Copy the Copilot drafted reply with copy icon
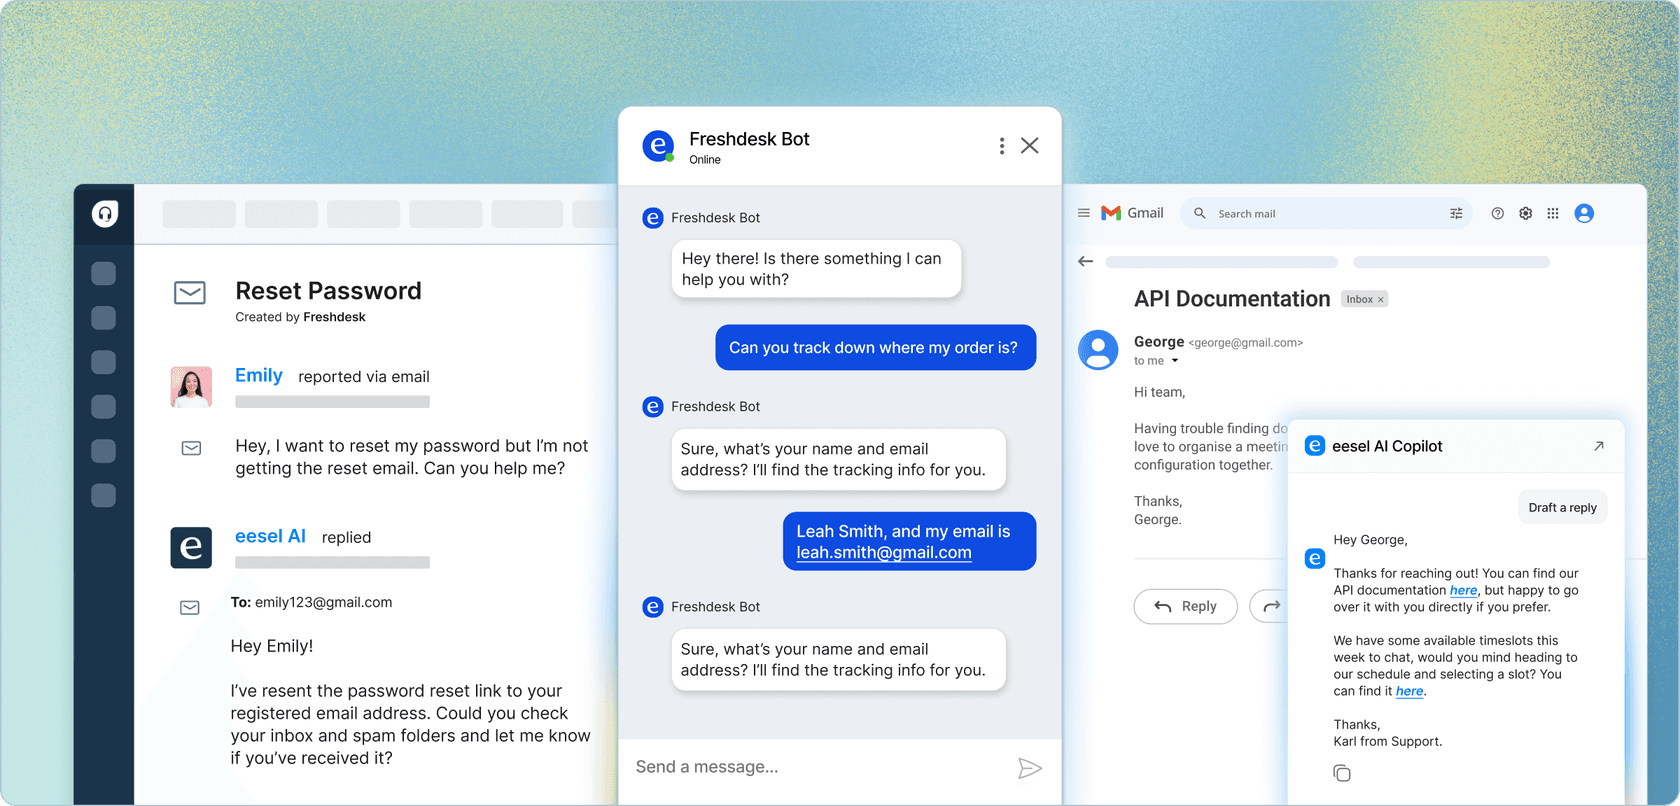 (x=1342, y=773)
